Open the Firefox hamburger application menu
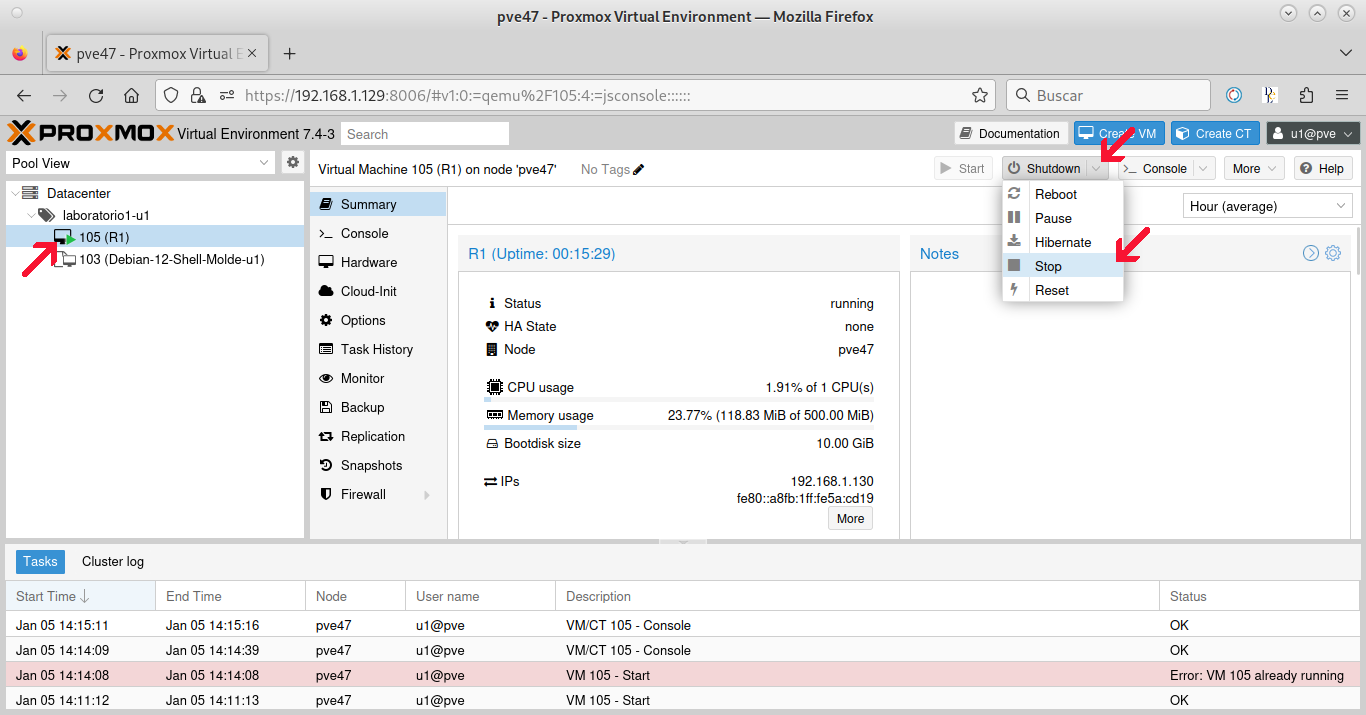Image resolution: width=1366 pixels, height=715 pixels. point(1342,96)
